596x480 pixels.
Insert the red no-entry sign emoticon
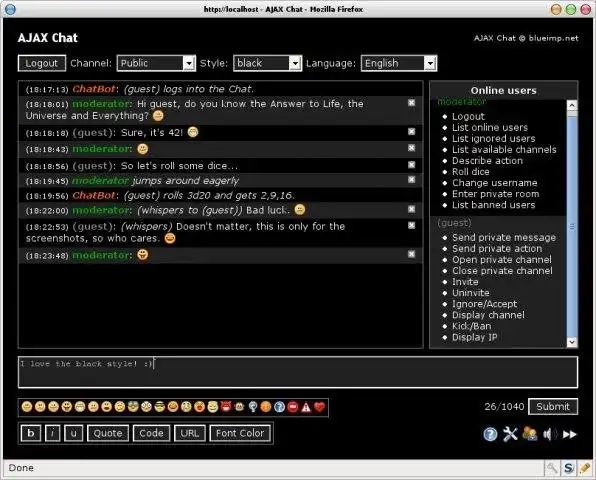coord(293,407)
